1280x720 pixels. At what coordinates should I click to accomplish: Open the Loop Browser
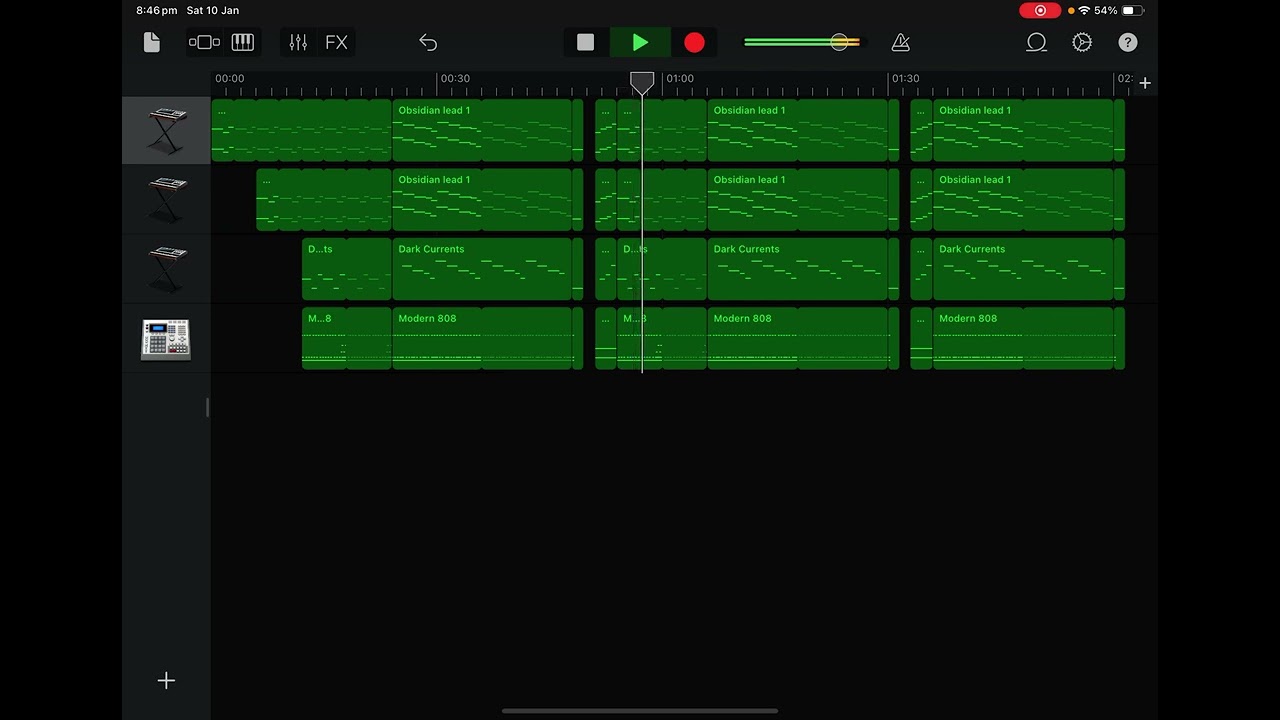tap(1036, 42)
